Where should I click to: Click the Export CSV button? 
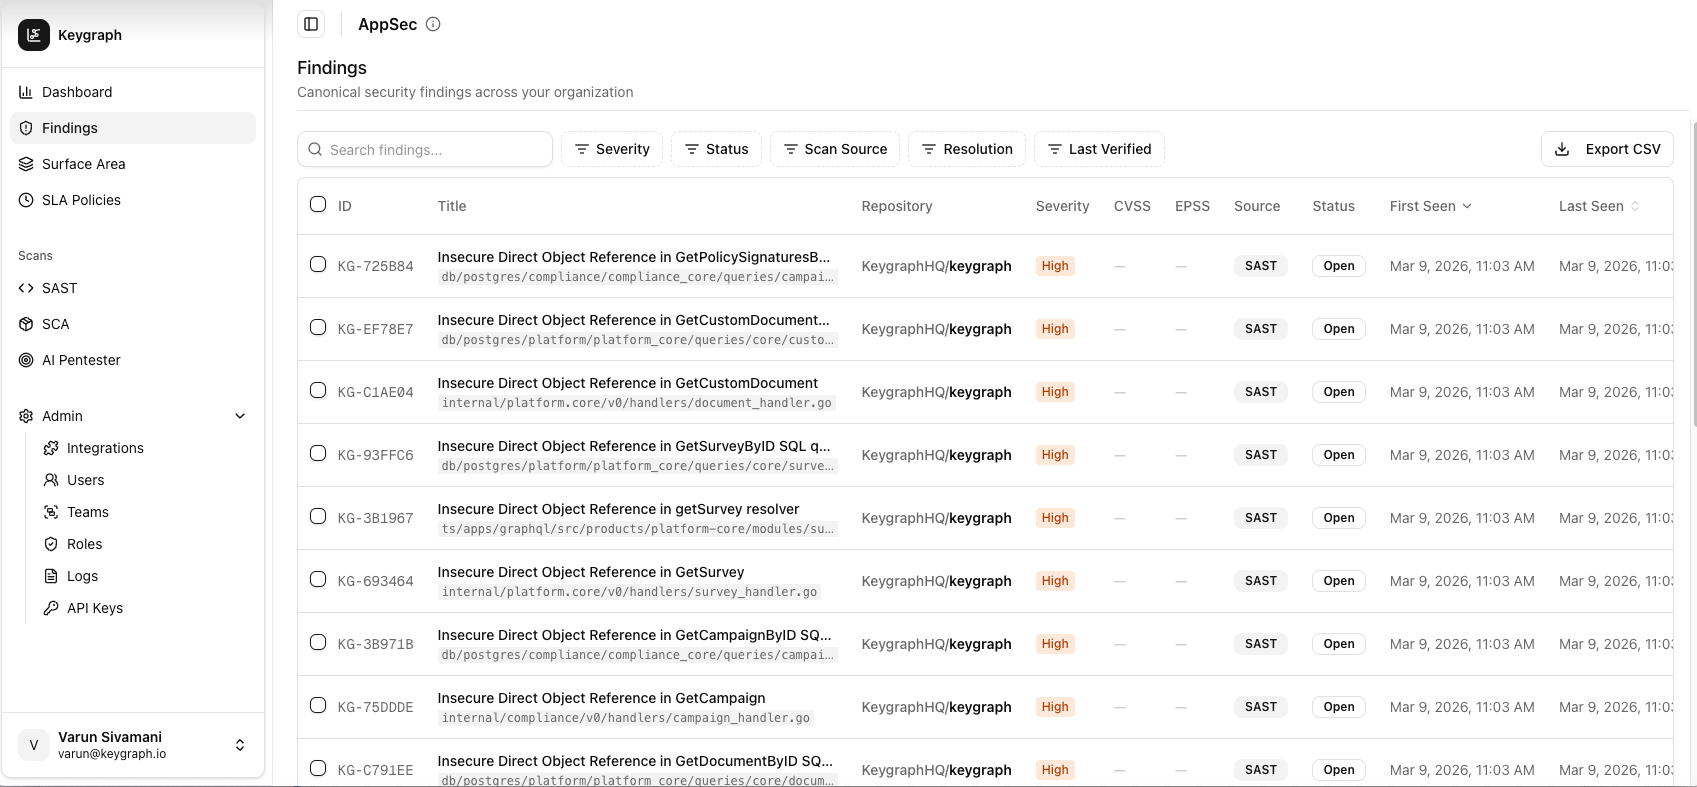tap(1607, 149)
